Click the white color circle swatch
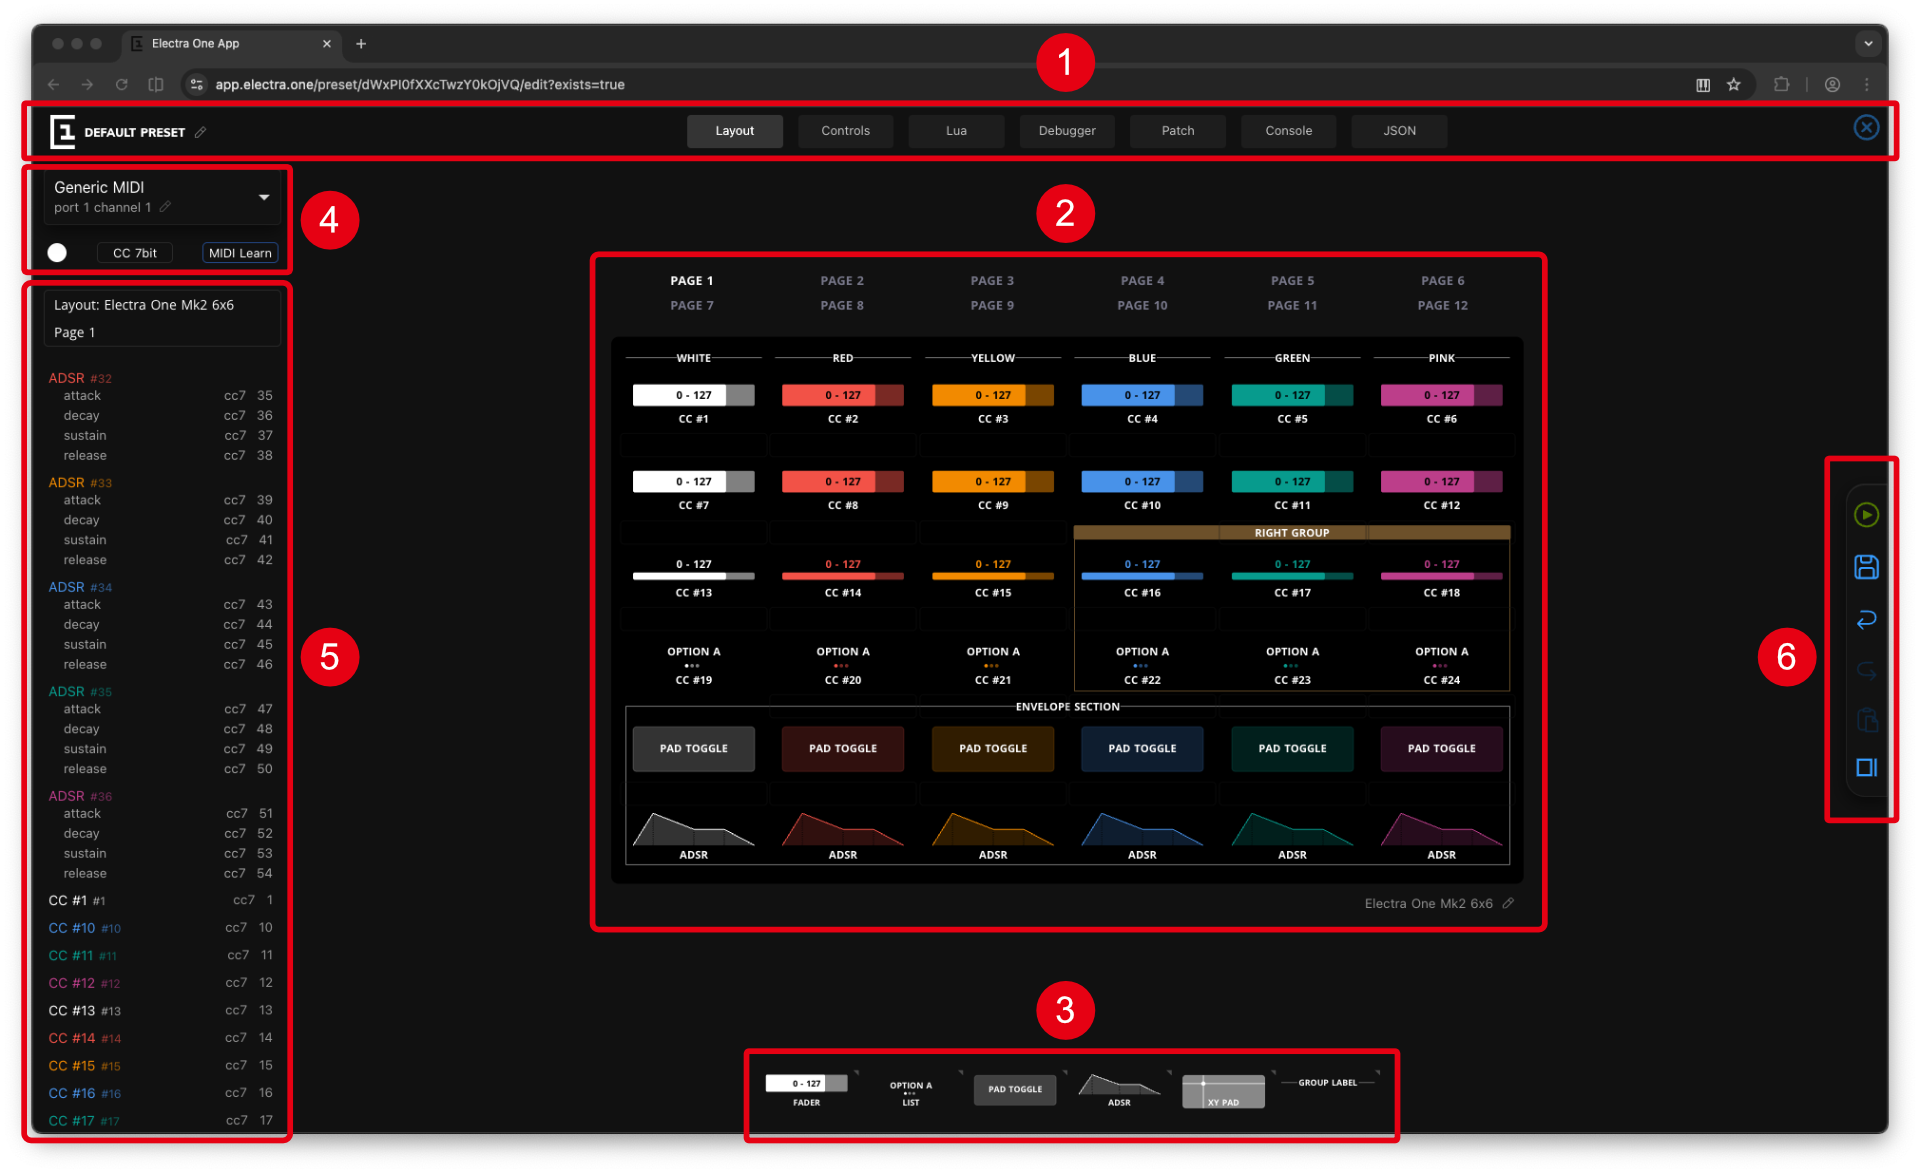The width and height of the screenshot is (1920, 1173). click(x=57, y=253)
